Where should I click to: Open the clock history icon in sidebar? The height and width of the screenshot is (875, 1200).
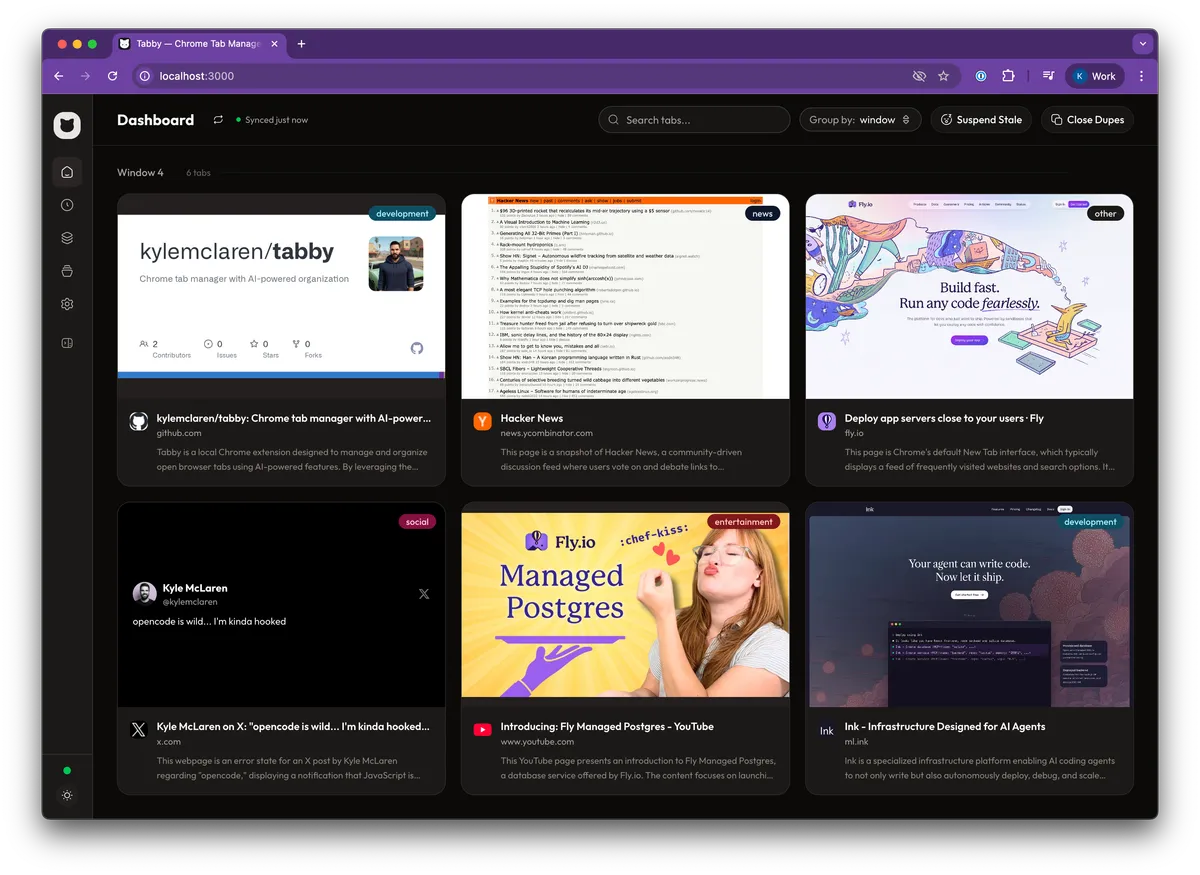(x=67, y=205)
